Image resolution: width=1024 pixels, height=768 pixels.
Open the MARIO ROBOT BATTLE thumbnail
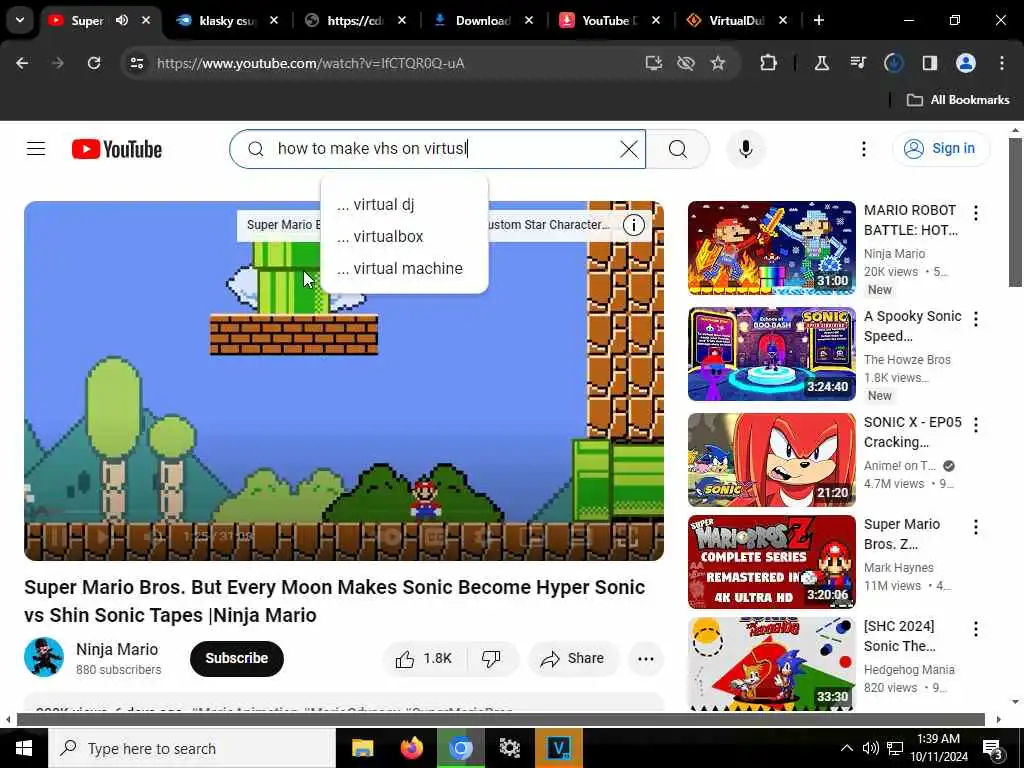(771, 248)
